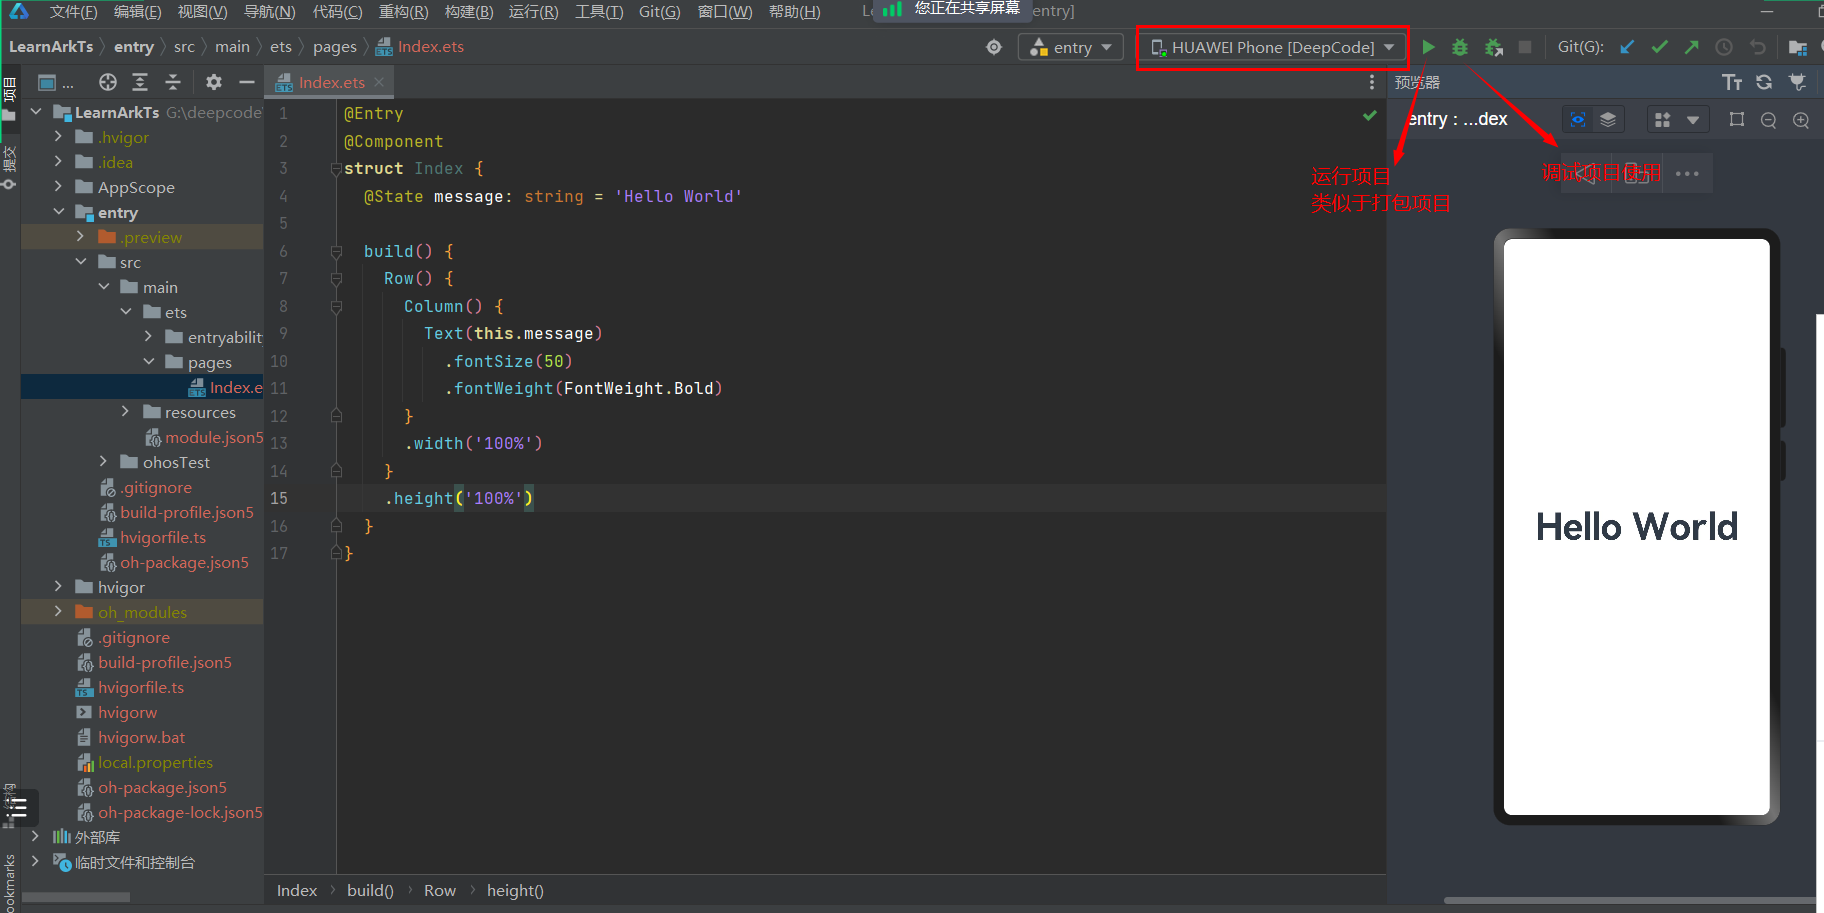Expand the AppScope folder

pyautogui.click(x=58, y=187)
